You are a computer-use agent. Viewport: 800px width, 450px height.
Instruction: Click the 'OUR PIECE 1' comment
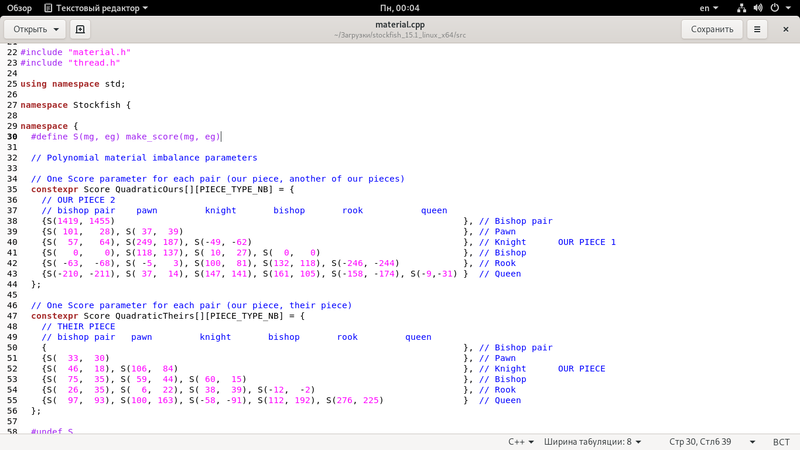click(x=587, y=242)
